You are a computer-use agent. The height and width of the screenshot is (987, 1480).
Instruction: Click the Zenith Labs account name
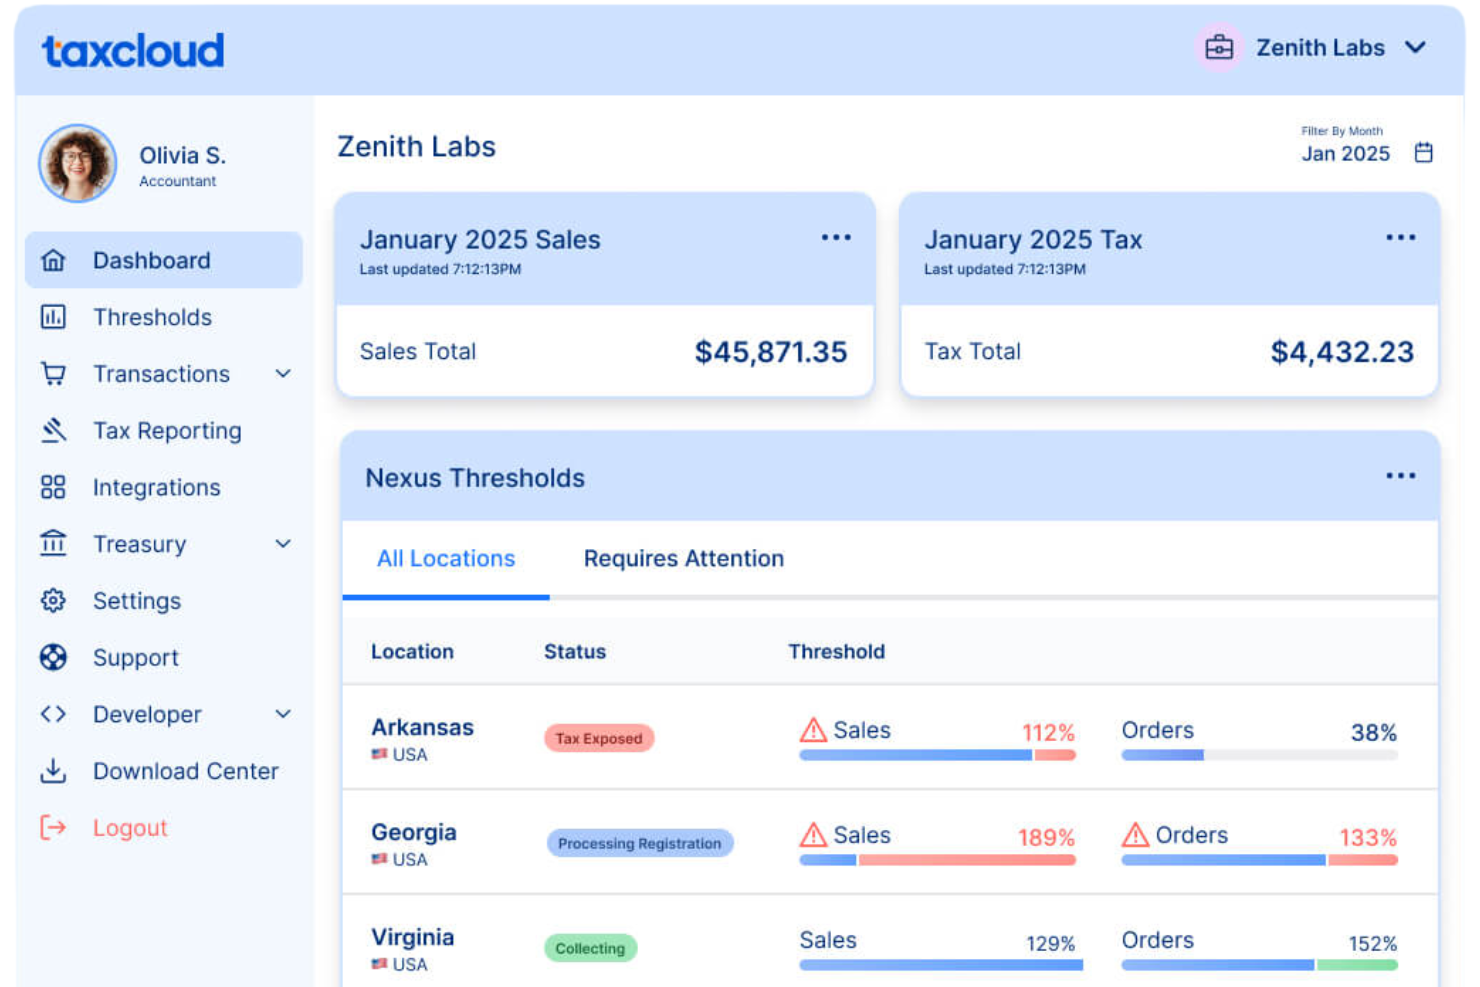[1320, 47]
